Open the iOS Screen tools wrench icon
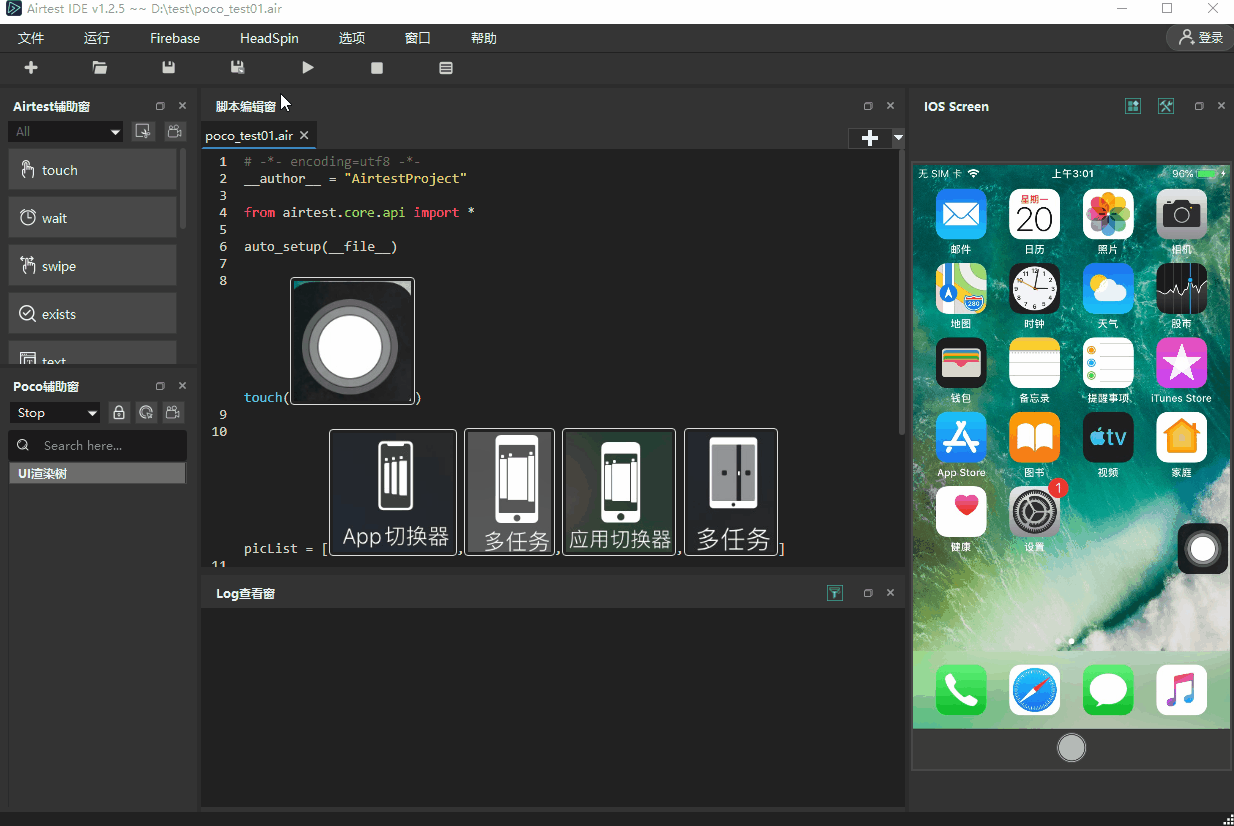This screenshot has height=826, width=1234. [x=1165, y=106]
